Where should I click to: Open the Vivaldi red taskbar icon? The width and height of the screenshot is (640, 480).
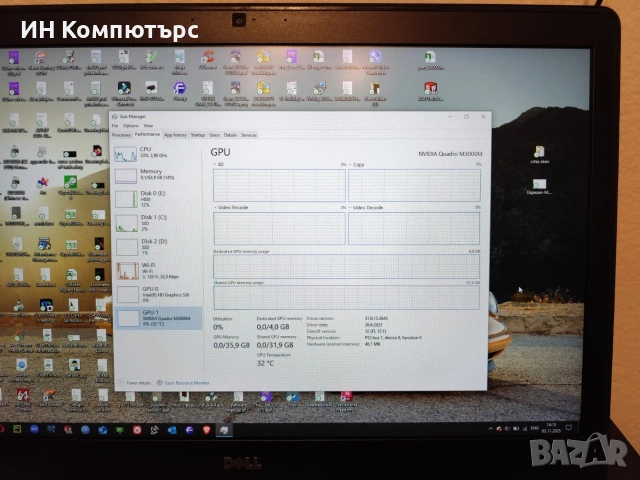pos(137,430)
